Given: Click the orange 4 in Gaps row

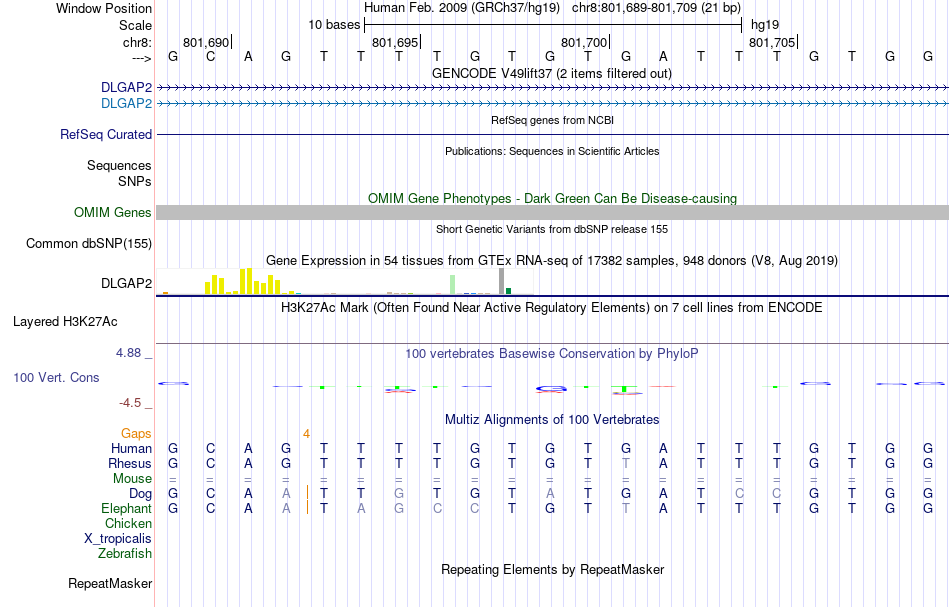Looking at the screenshot, I should click(307, 434).
